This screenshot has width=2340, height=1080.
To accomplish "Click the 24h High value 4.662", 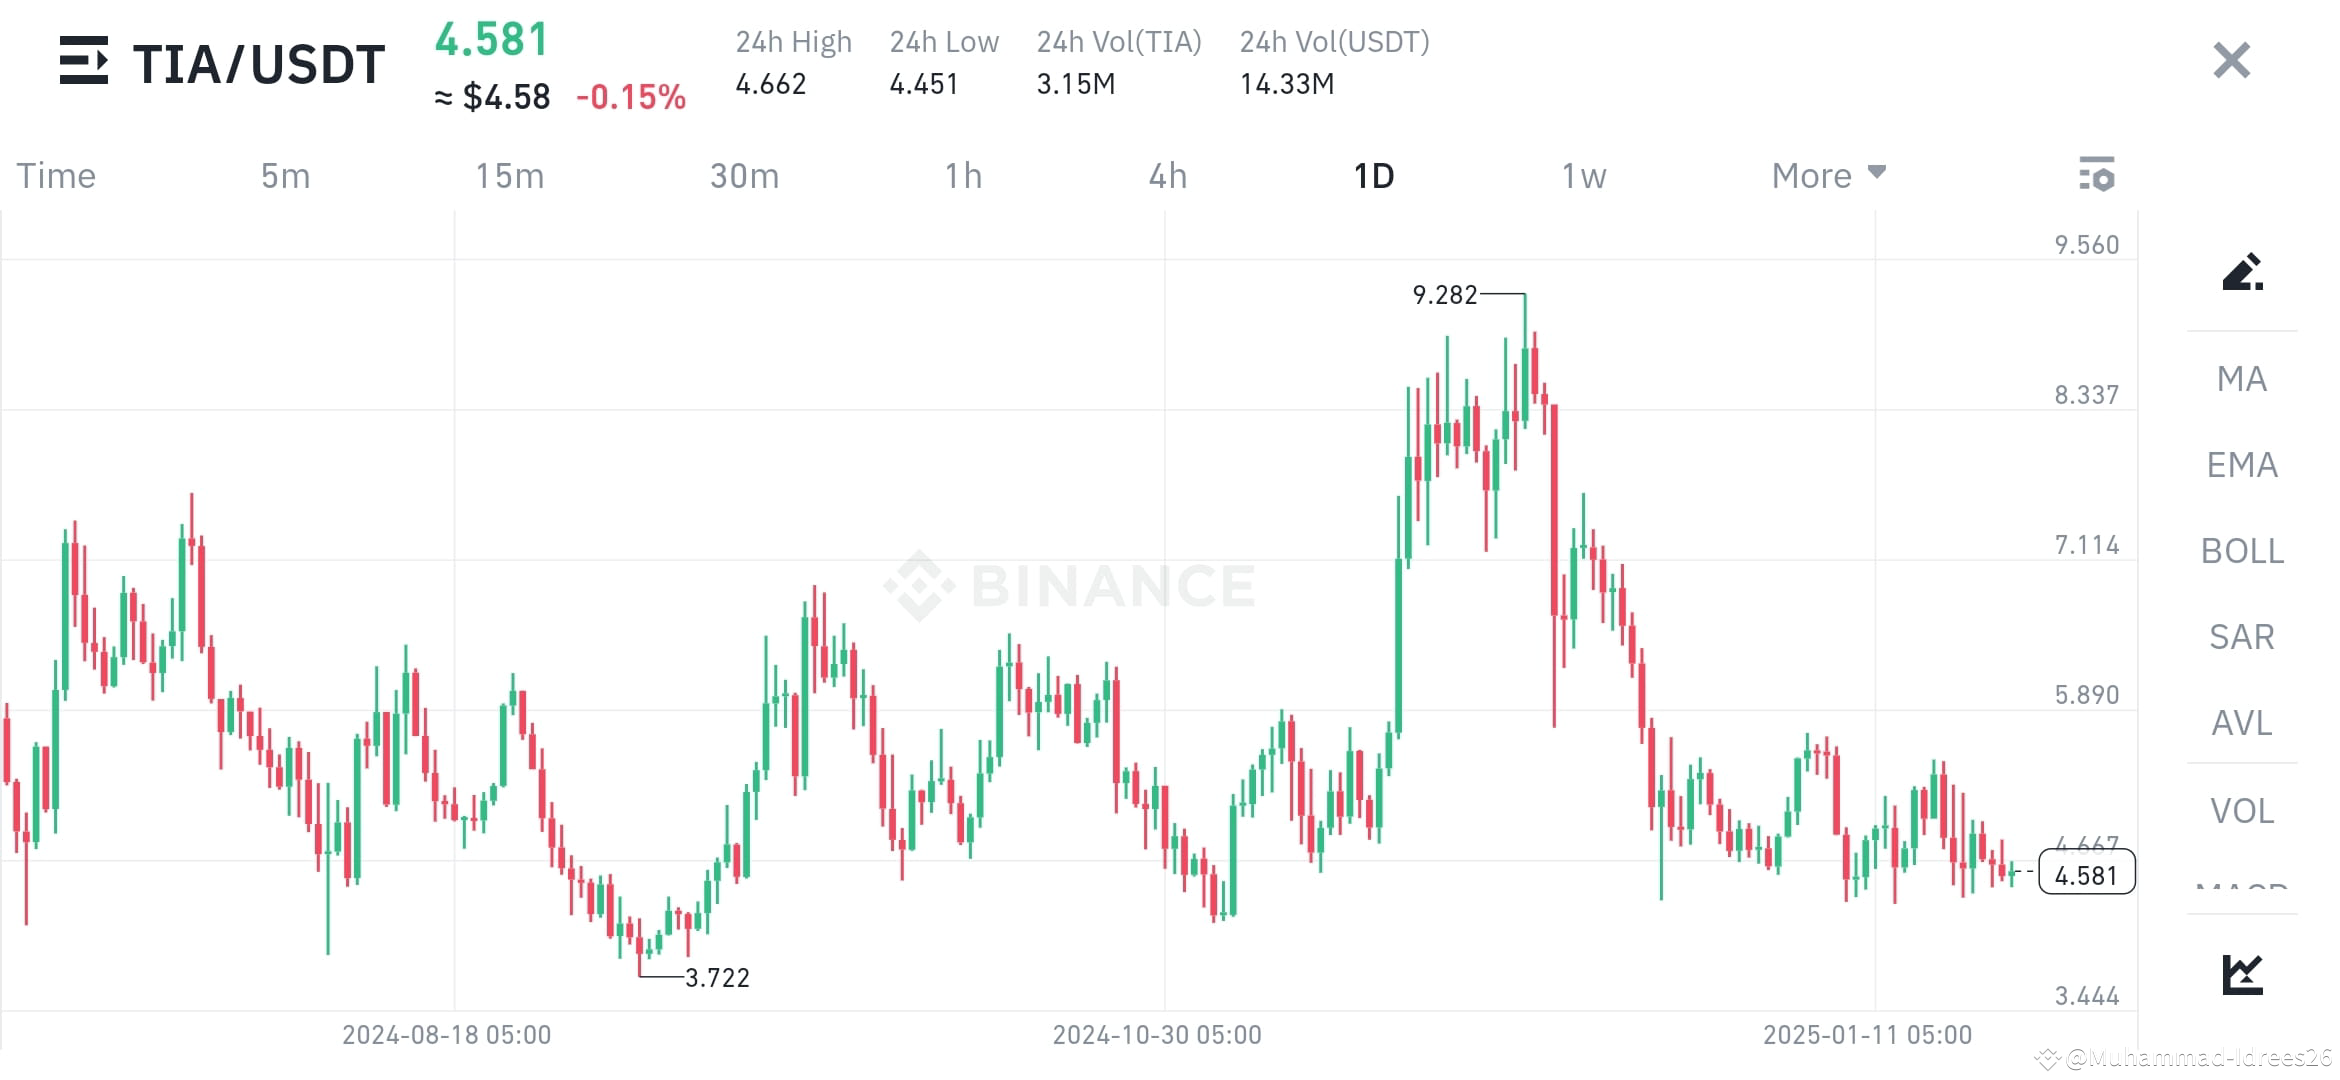I will pos(771,84).
